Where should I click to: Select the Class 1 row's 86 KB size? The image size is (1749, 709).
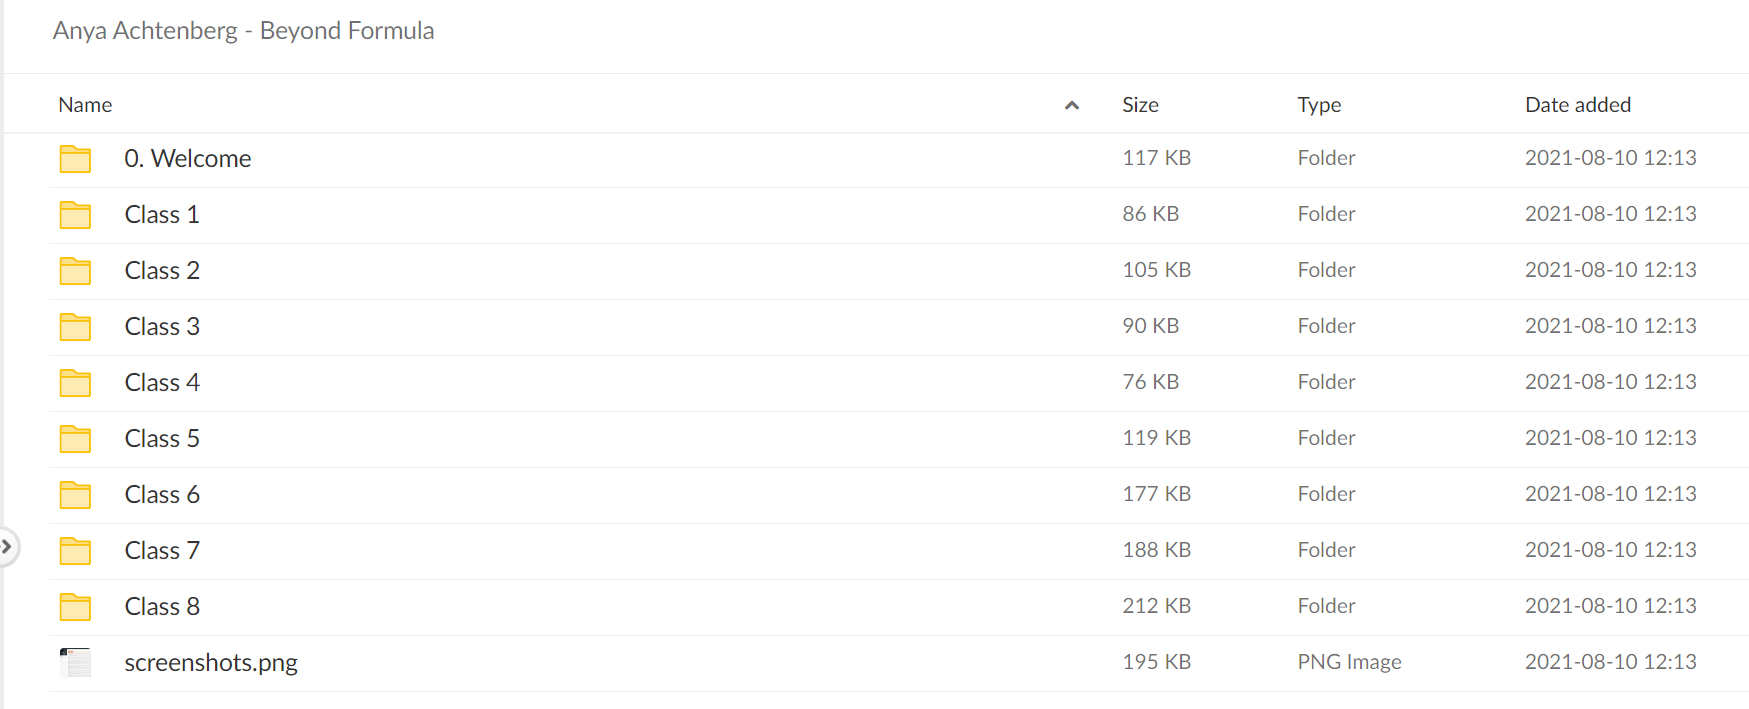pos(1150,214)
